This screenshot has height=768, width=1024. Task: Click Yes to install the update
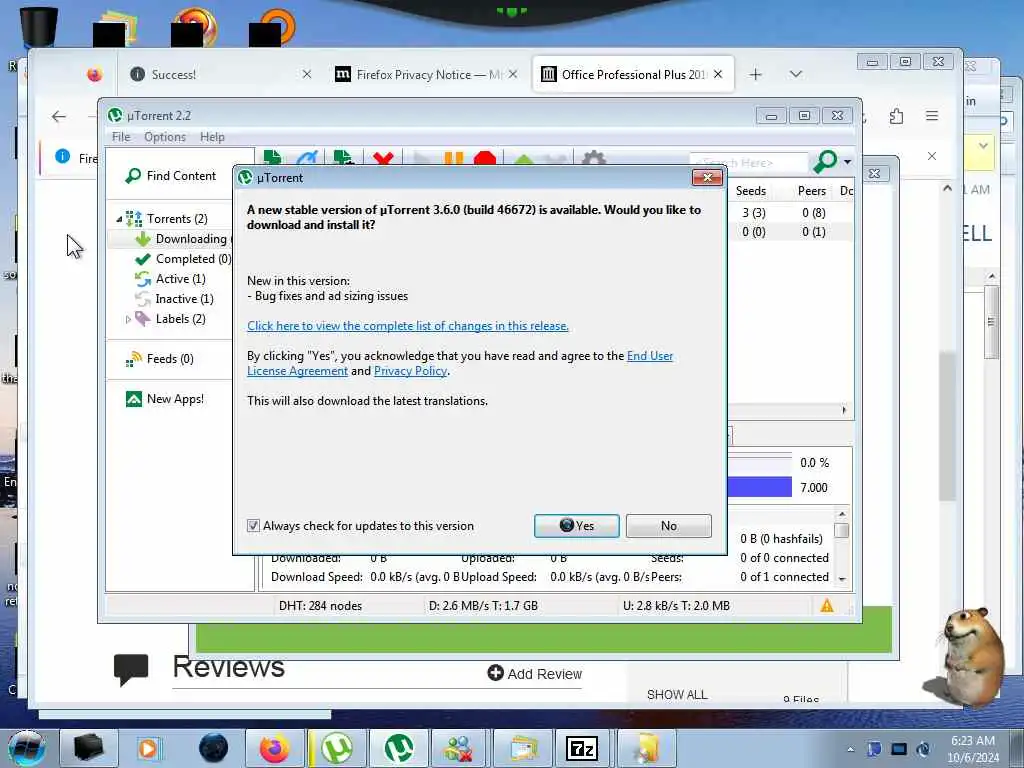pyautogui.click(x=577, y=526)
